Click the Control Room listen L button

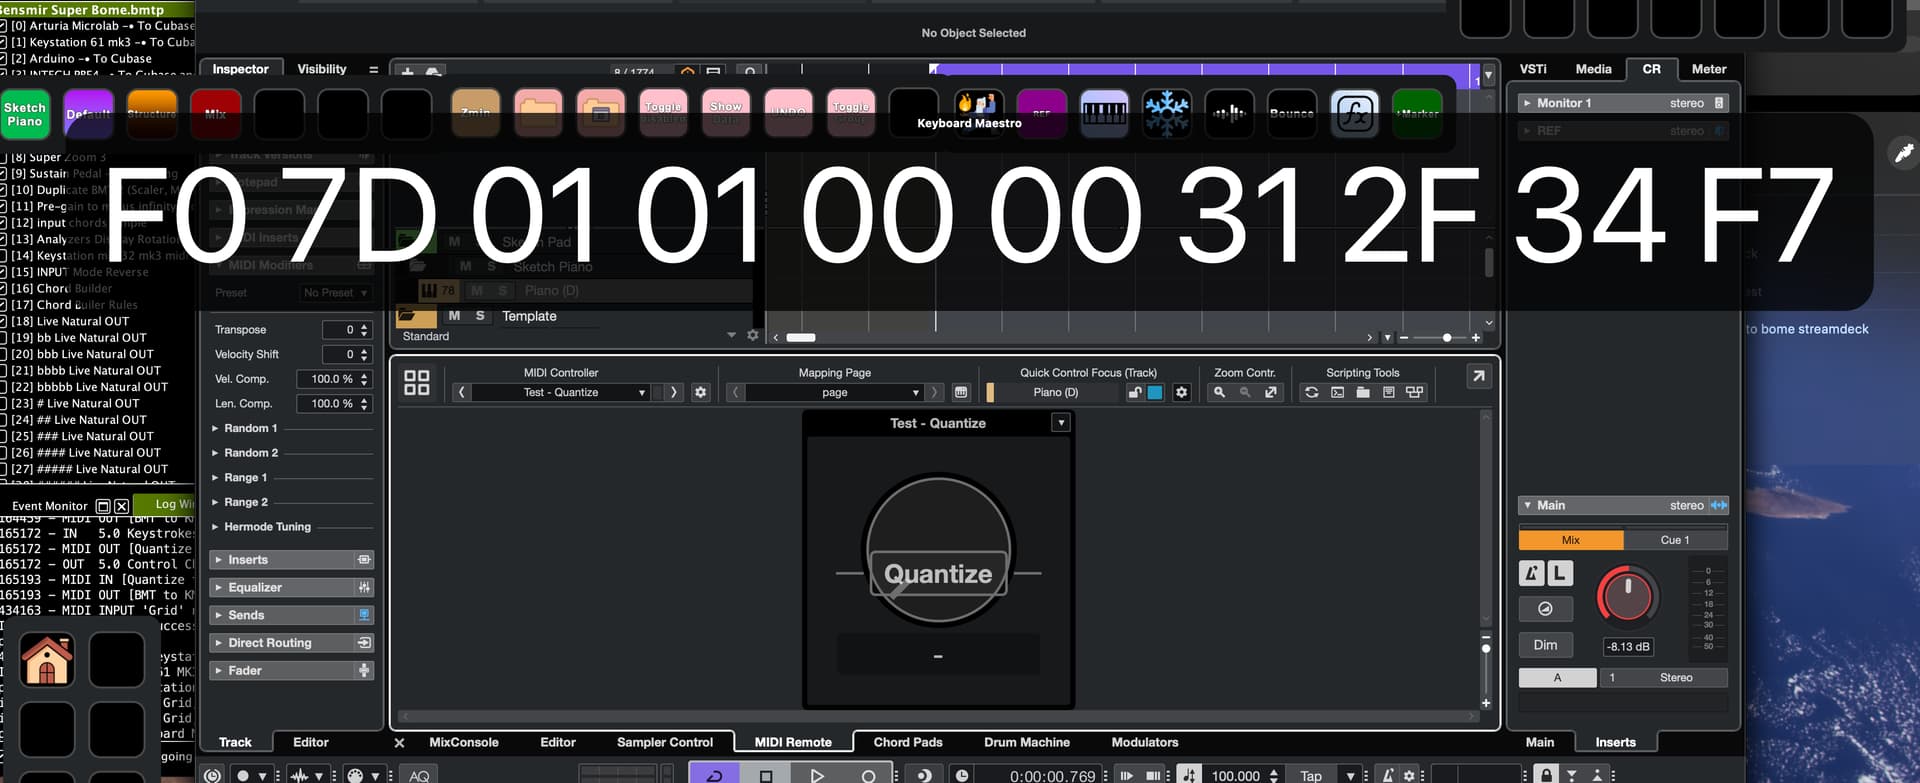1560,573
